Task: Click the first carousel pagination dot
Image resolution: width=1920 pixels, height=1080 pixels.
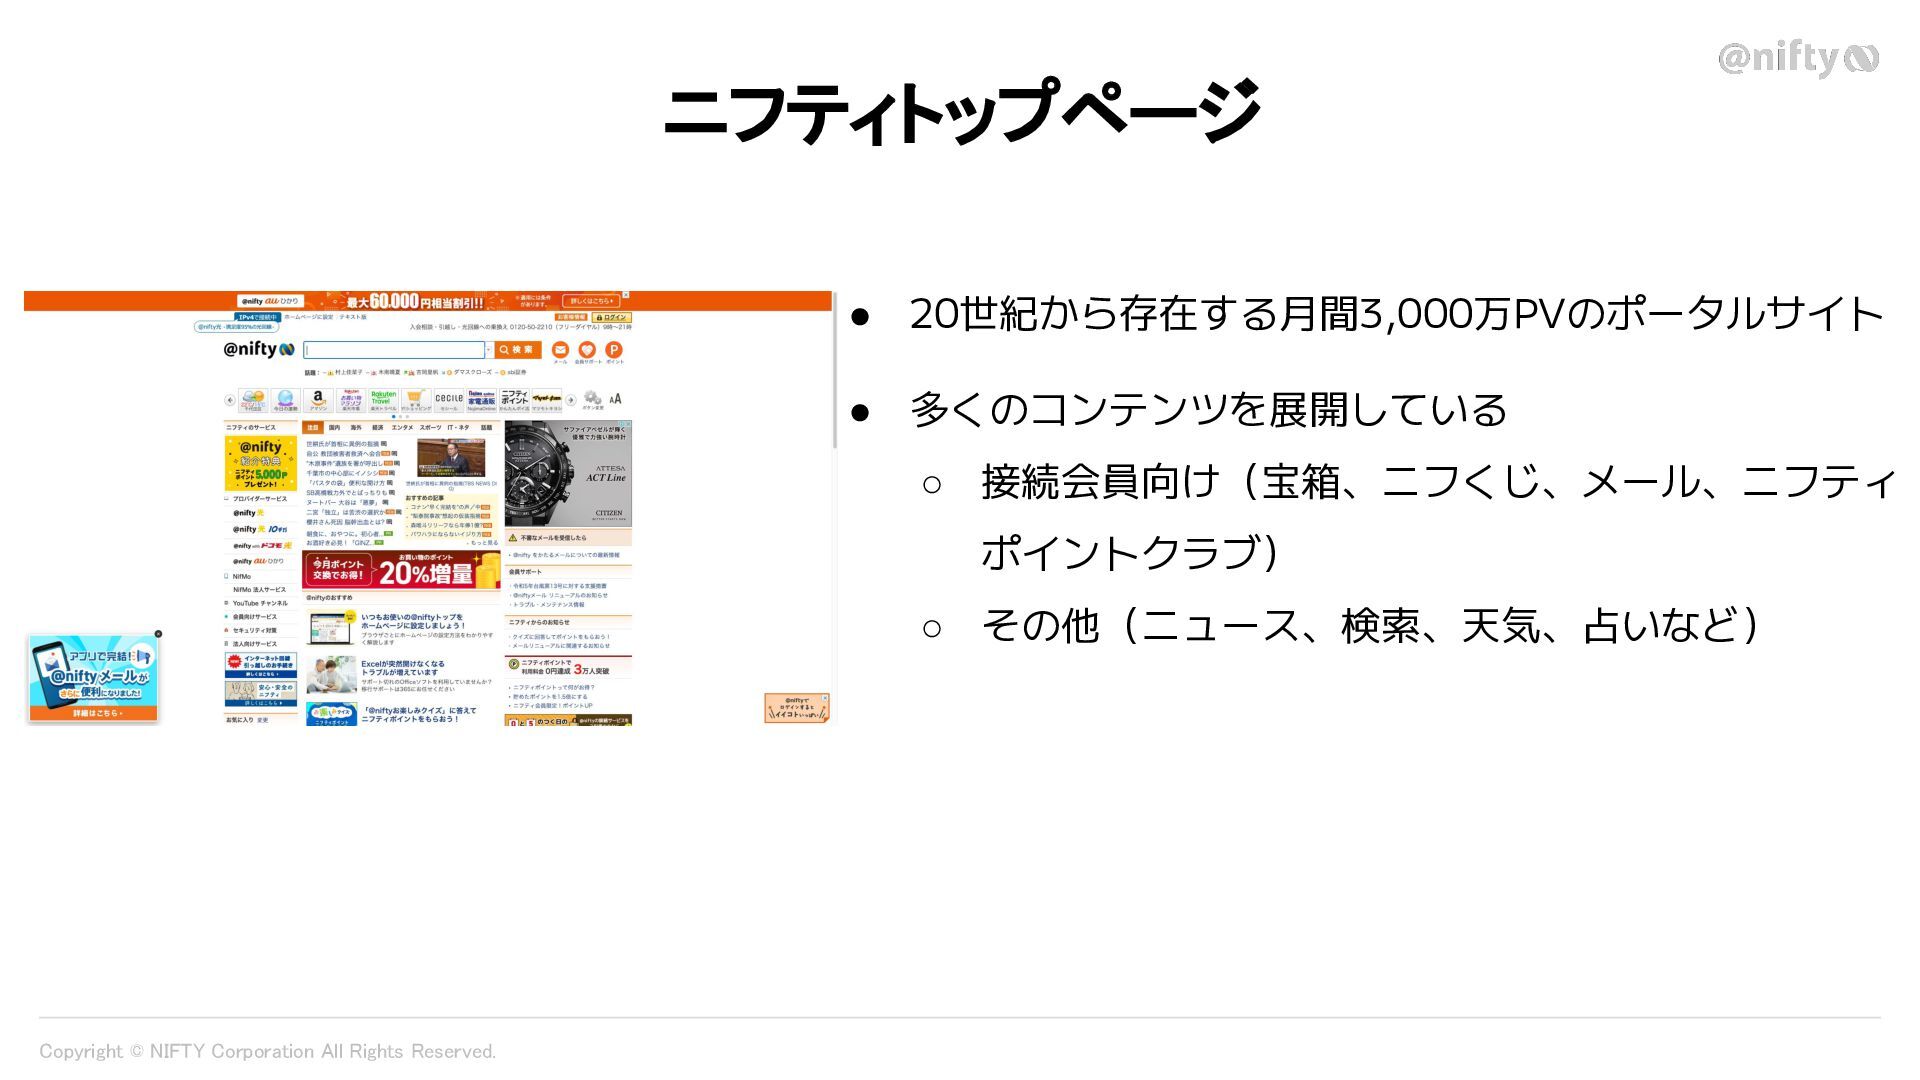Action: [x=393, y=417]
